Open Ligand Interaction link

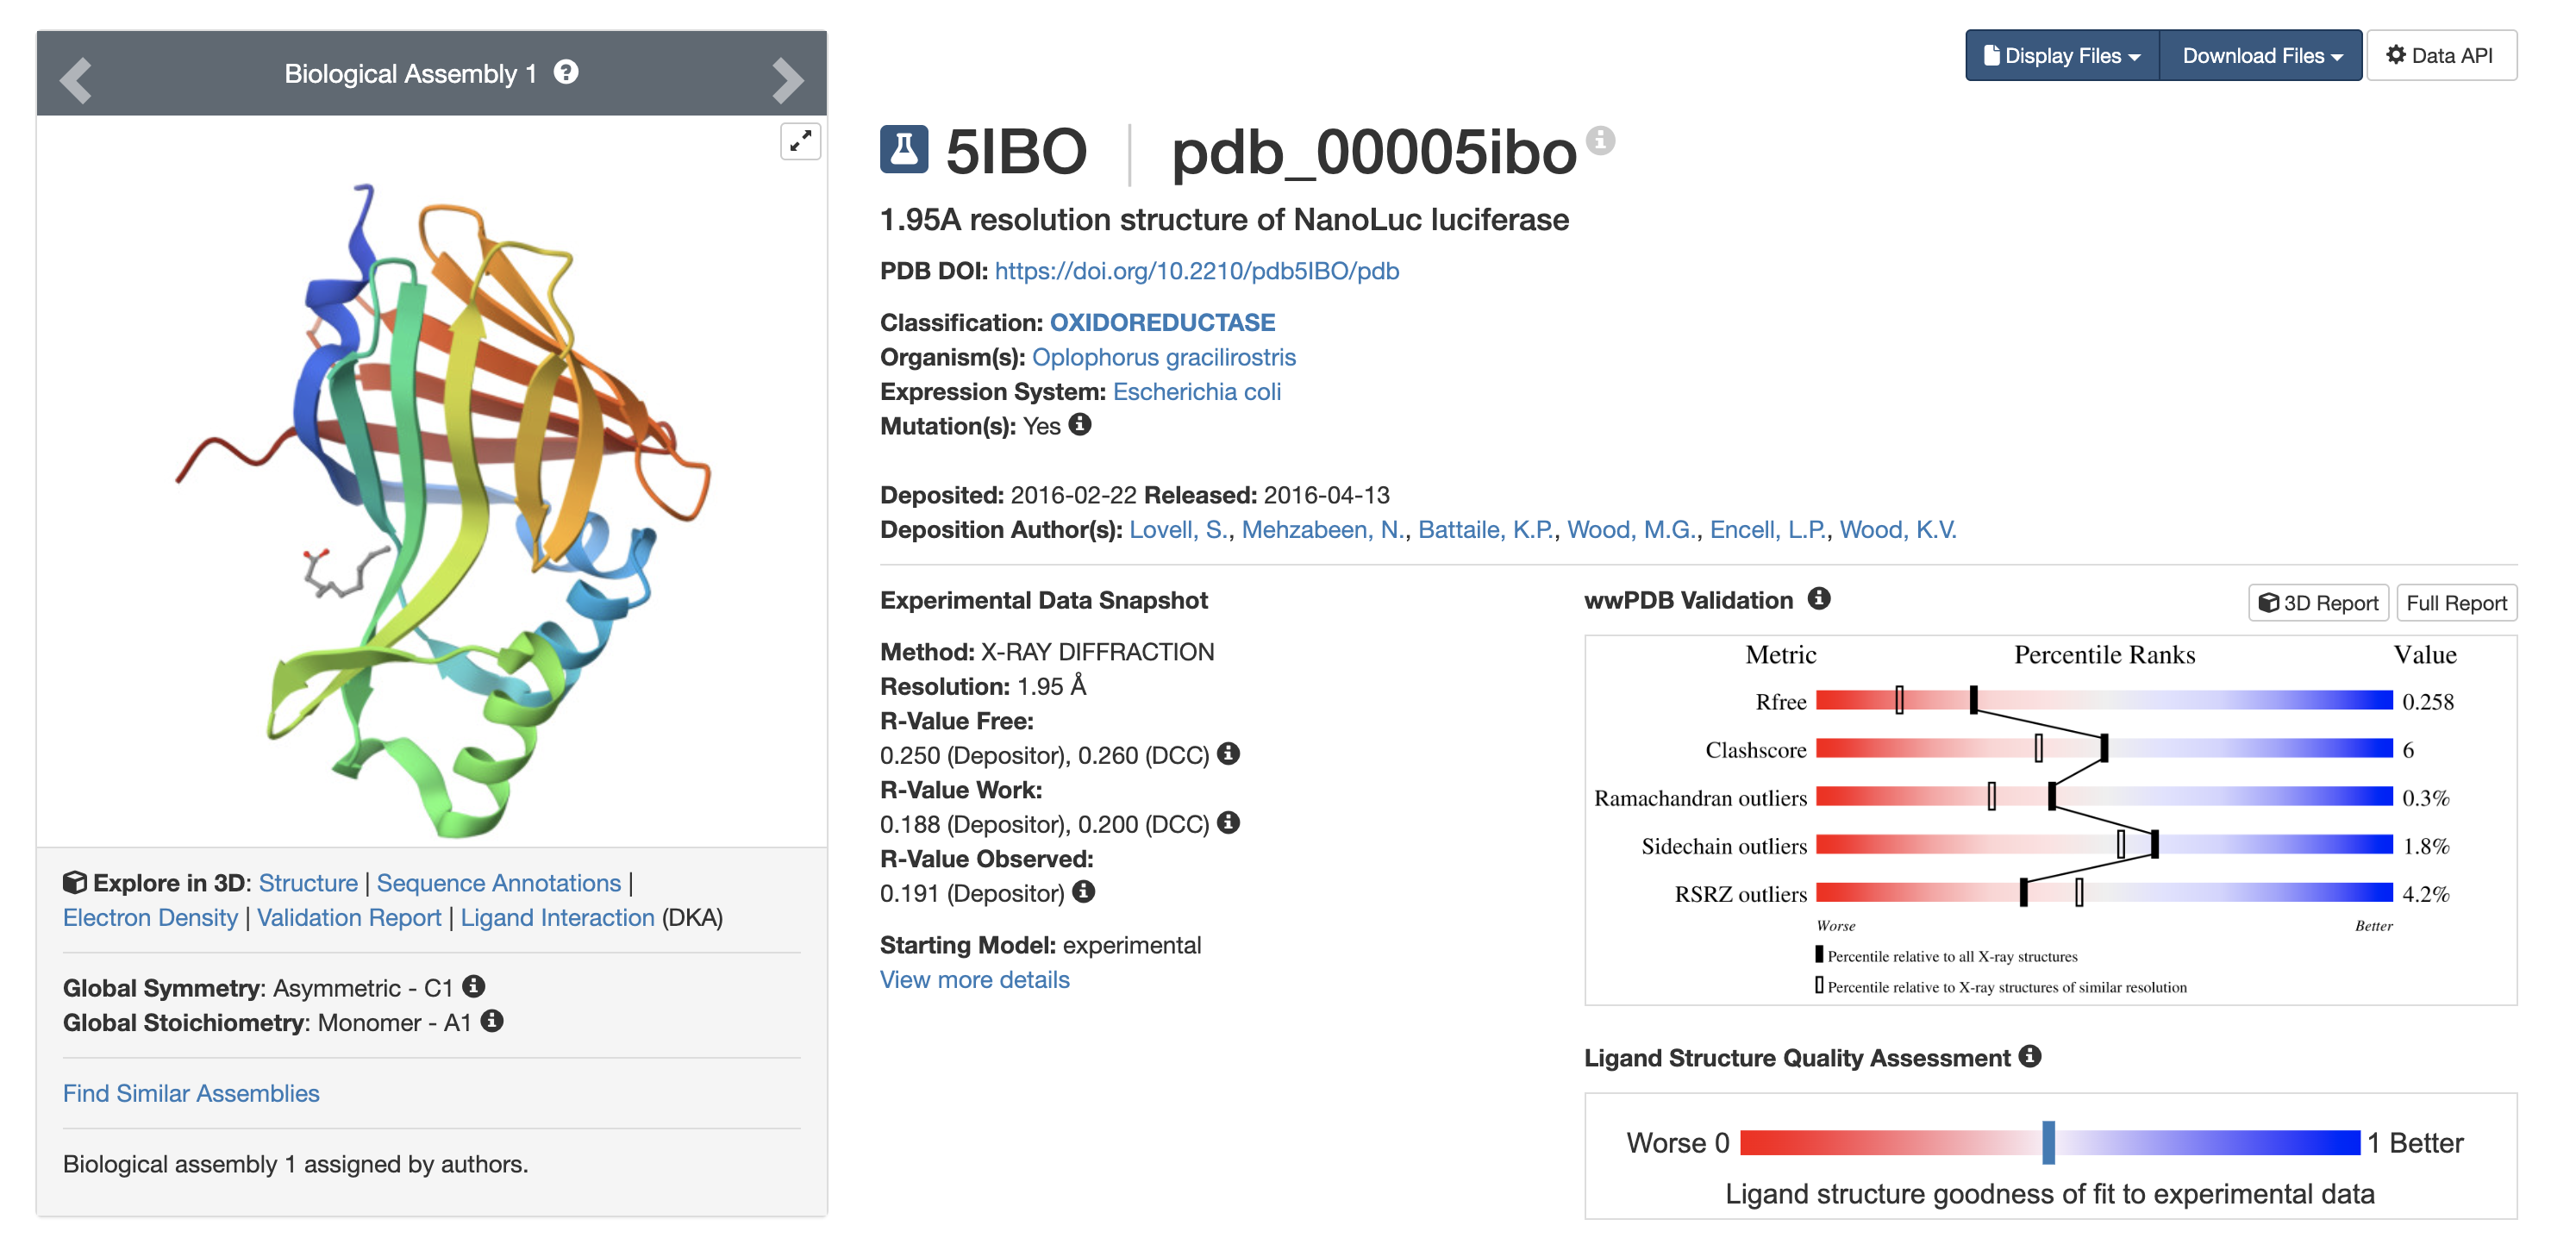click(557, 918)
